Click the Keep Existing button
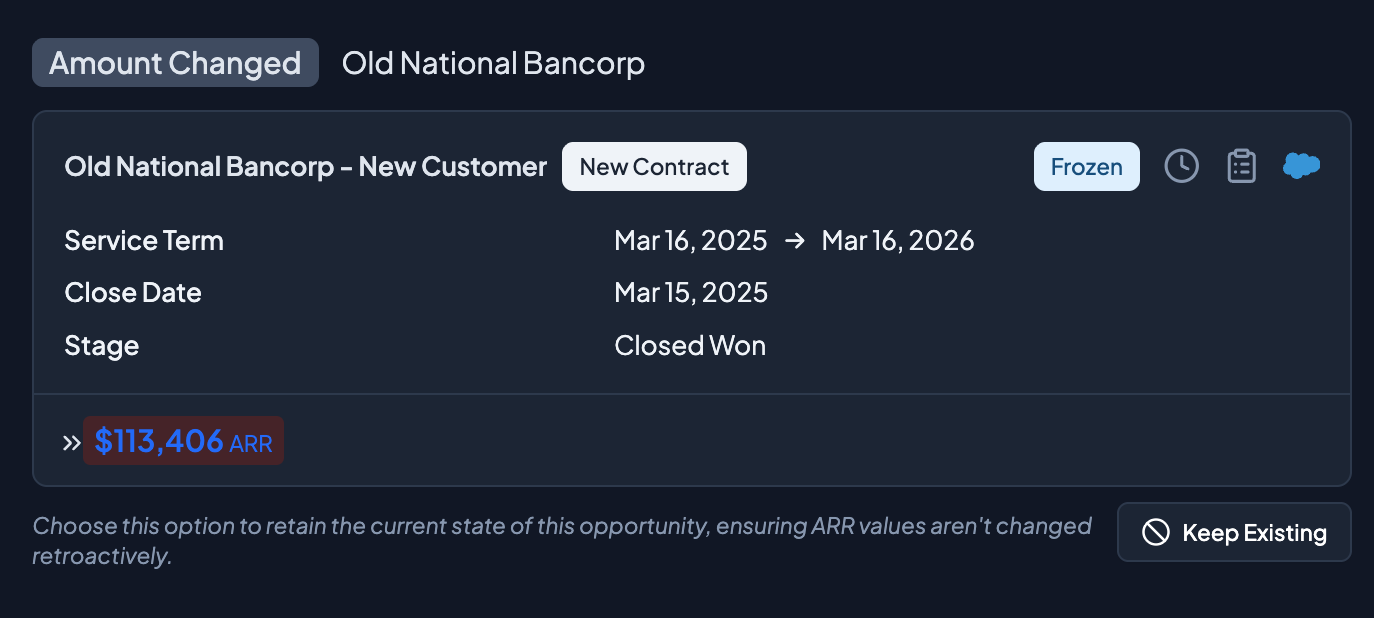Viewport: 1374px width, 618px height. [x=1233, y=533]
